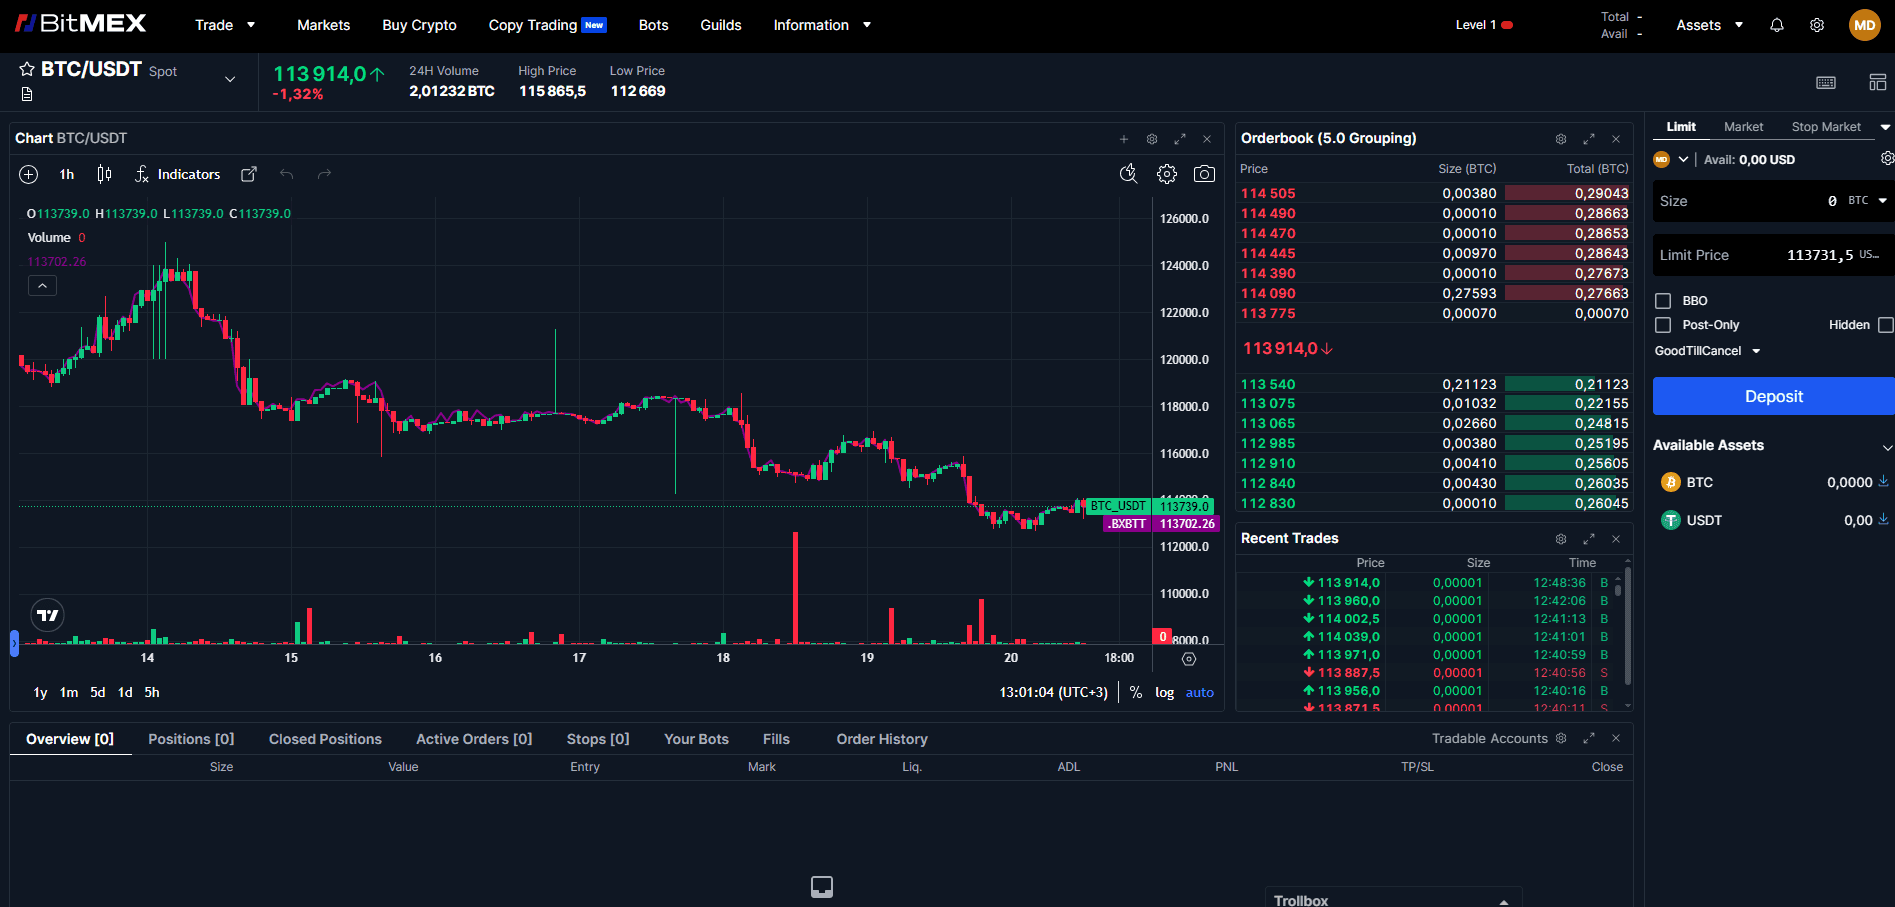The width and height of the screenshot is (1895, 907).
Task: Click BTC deposit download icon
Action: tap(1883, 481)
